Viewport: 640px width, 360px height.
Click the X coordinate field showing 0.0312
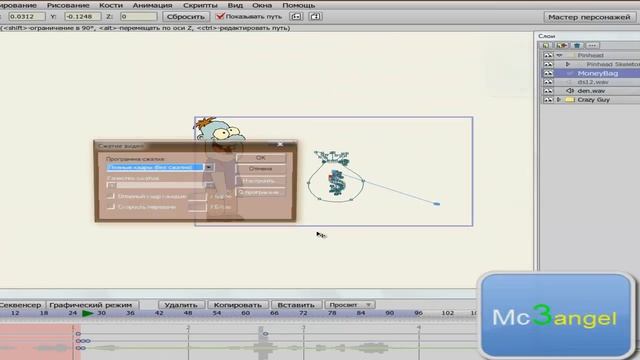point(27,17)
